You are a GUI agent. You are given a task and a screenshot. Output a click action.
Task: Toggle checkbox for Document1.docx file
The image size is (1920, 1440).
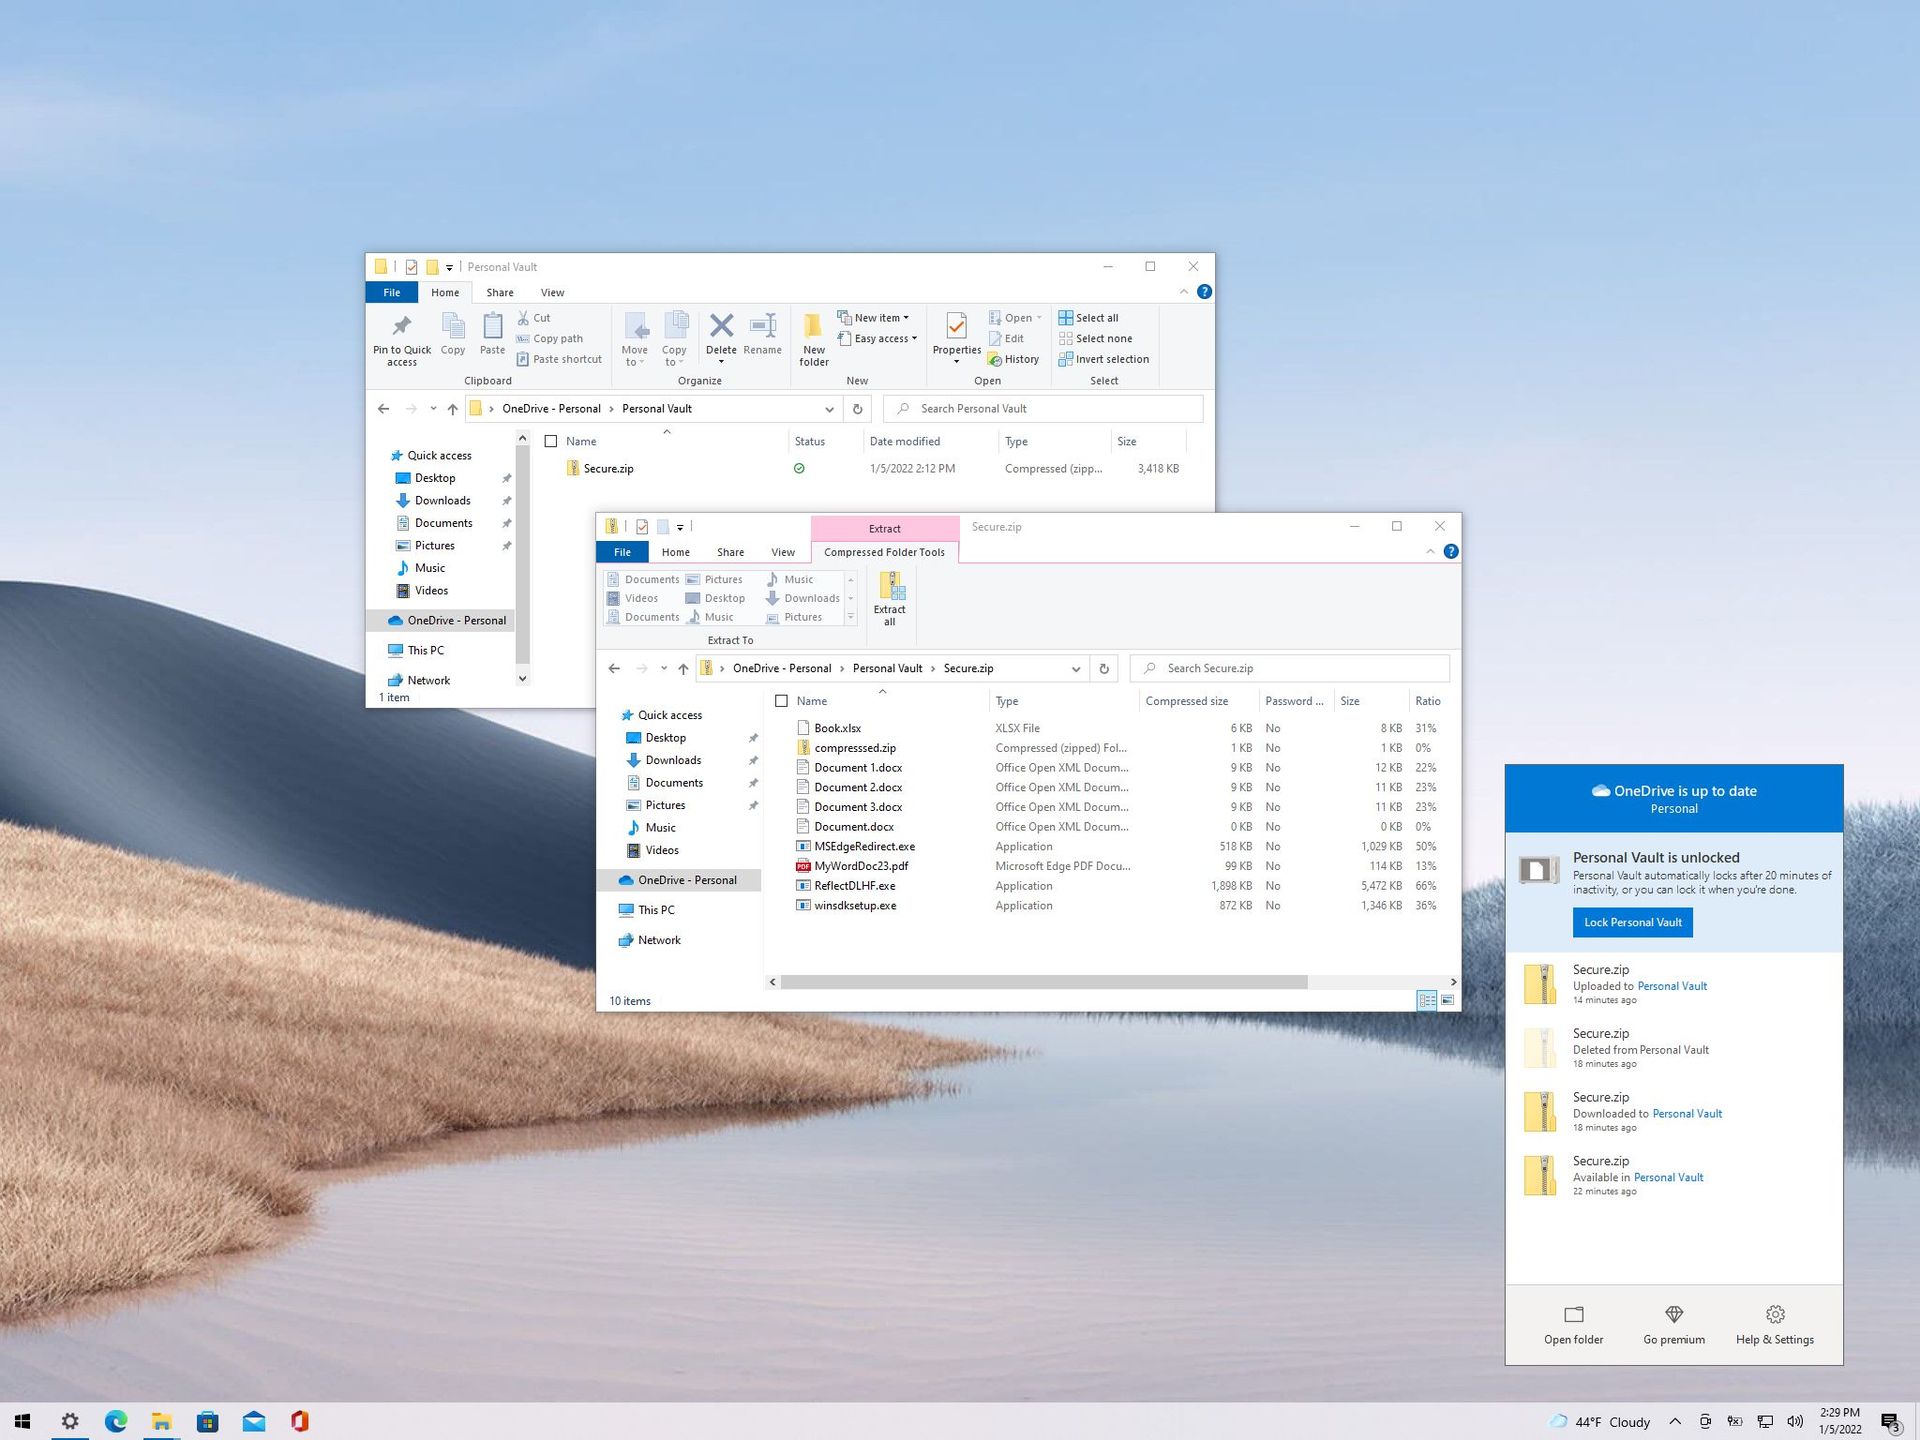pyautogui.click(x=783, y=767)
